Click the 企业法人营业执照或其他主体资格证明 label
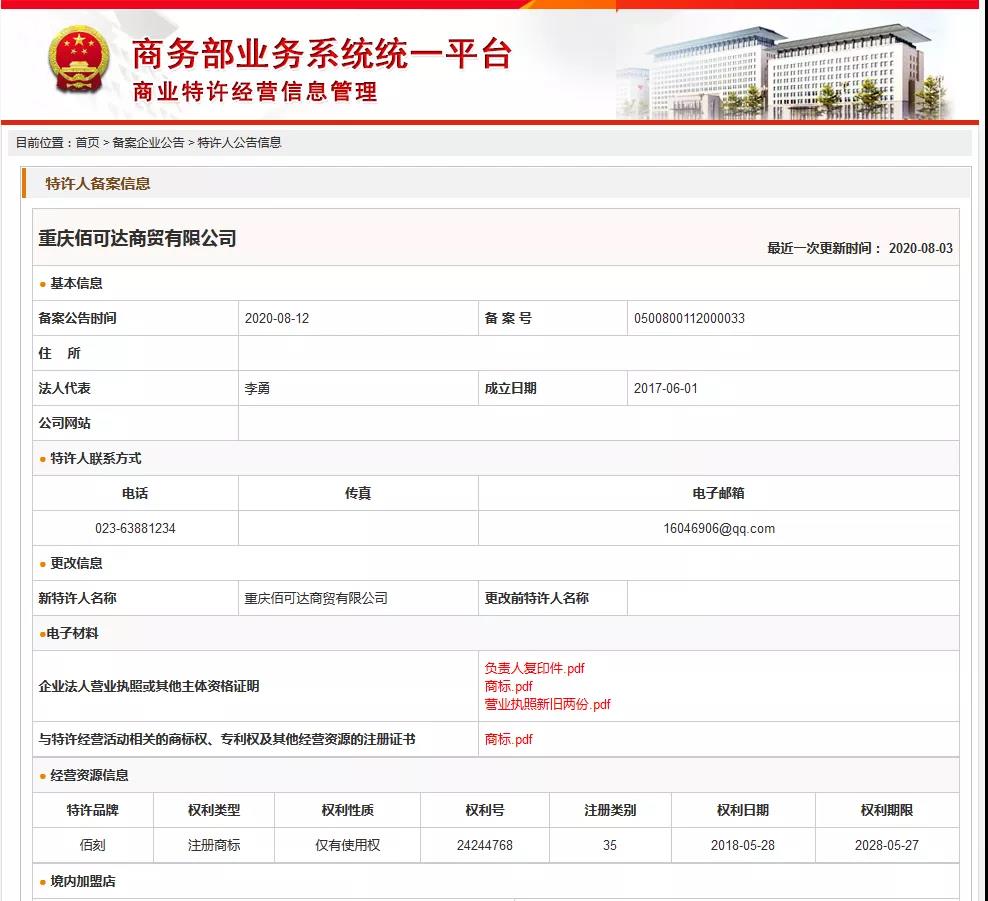 click(x=149, y=686)
